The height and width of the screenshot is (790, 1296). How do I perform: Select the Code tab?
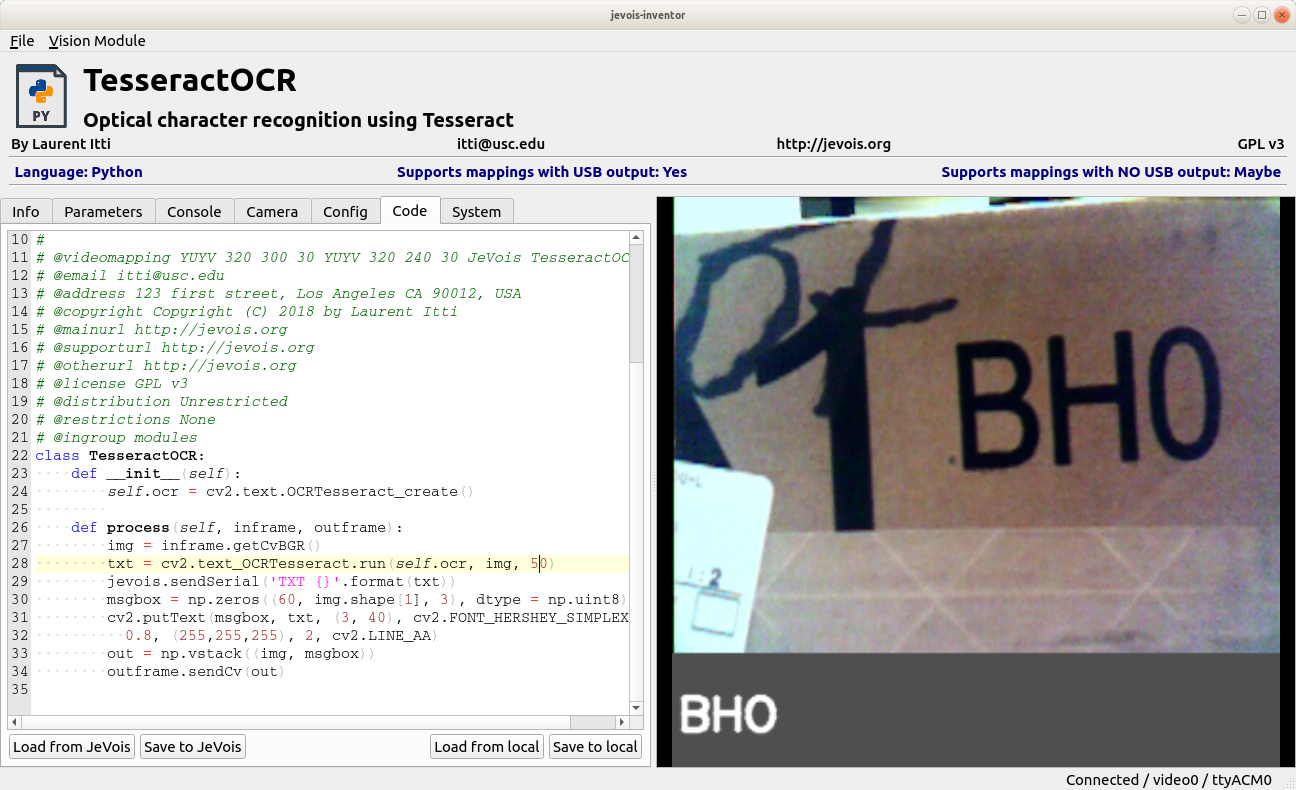coord(409,210)
